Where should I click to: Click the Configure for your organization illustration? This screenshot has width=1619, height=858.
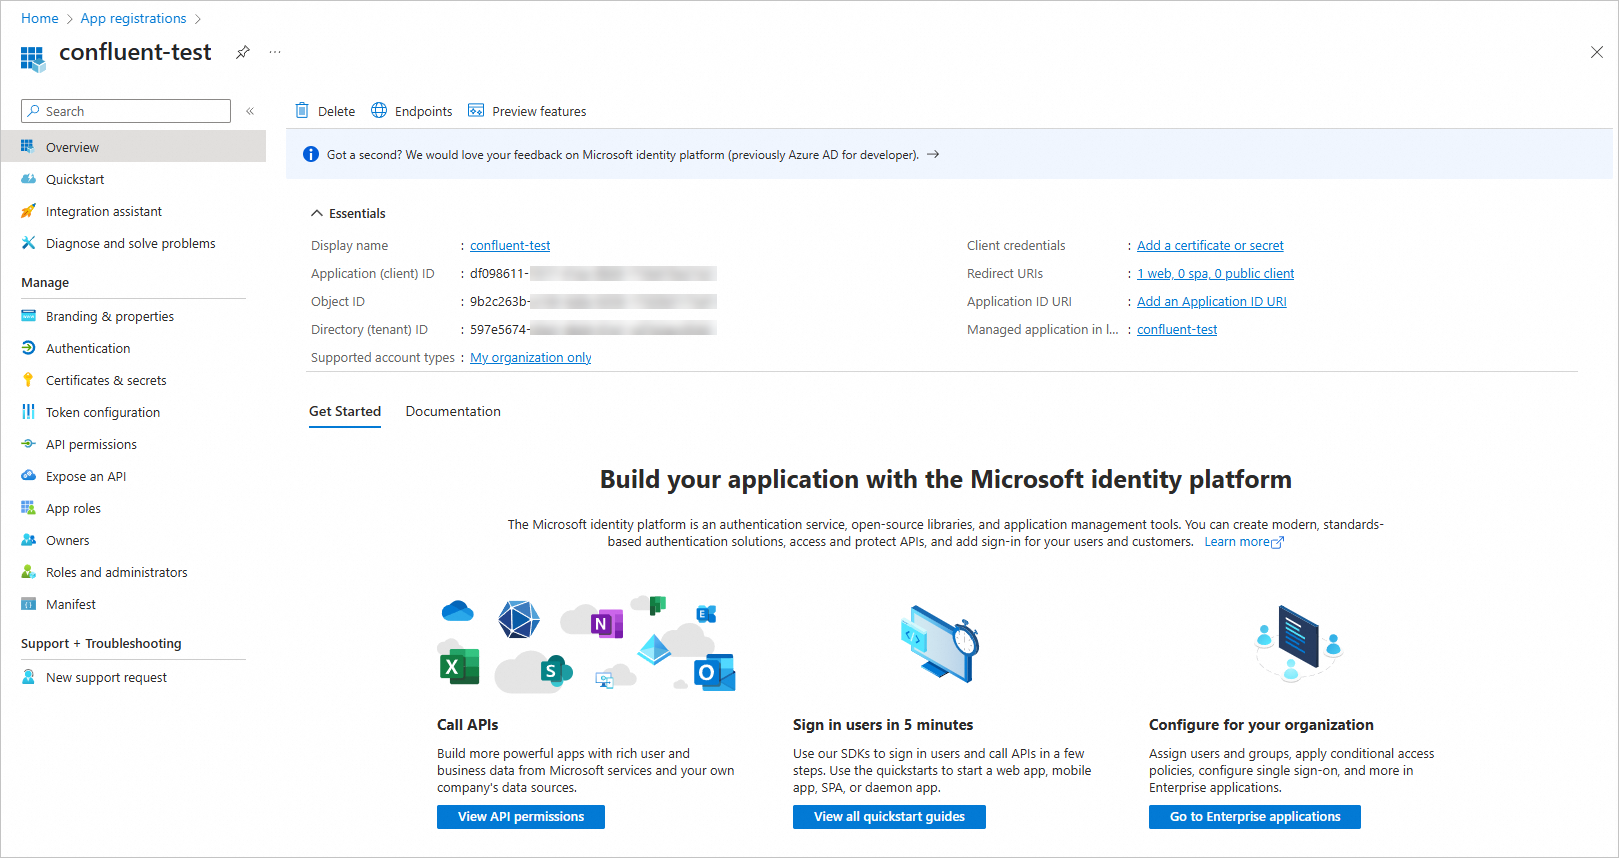(x=1298, y=643)
